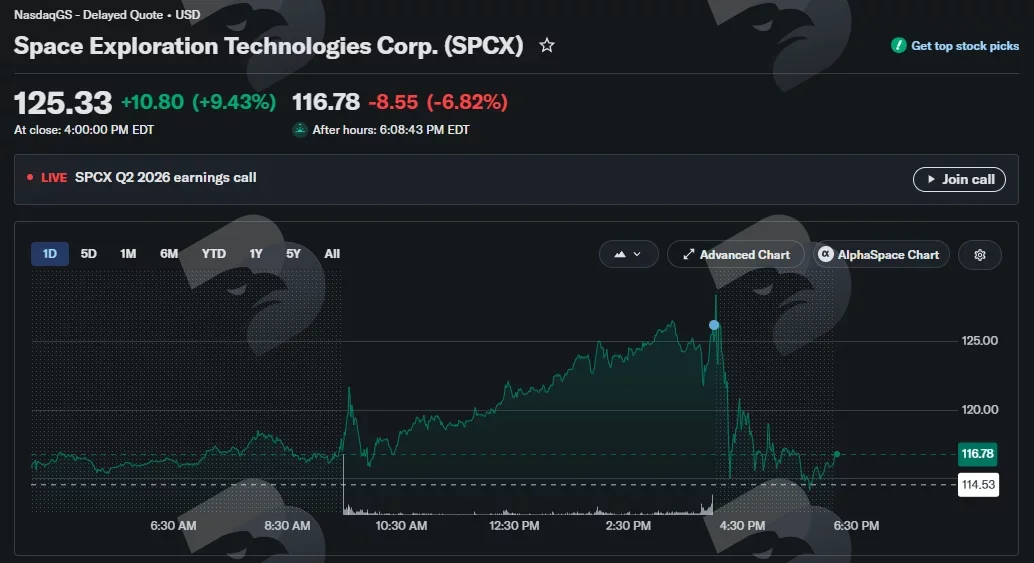Click the Advanced Chart expand arrows icon
Viewport: 1034px width, 563px height.
click(x=688, y=254)
